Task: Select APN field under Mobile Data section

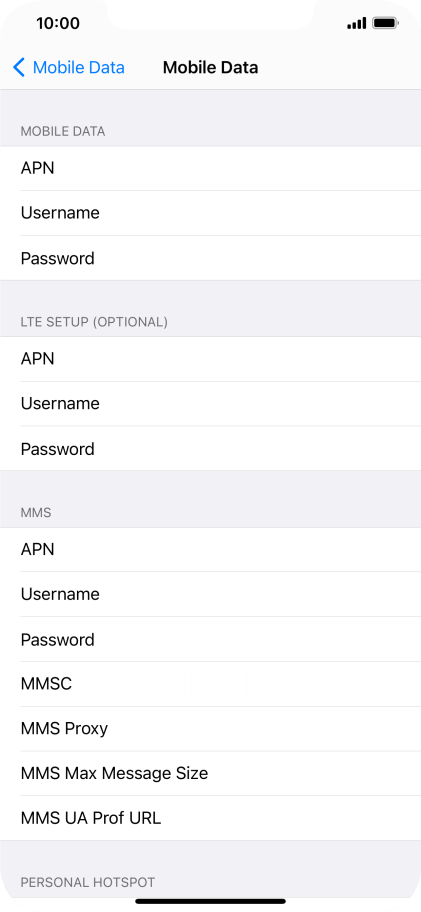Action: [210, 168]
